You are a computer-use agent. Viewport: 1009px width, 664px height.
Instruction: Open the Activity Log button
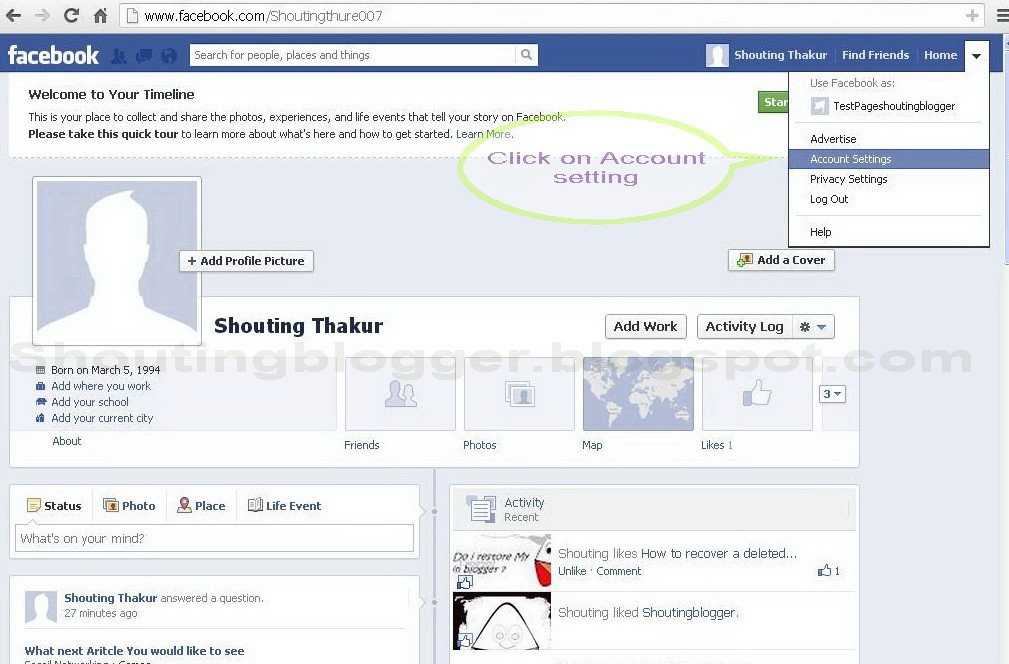[745, 327]
